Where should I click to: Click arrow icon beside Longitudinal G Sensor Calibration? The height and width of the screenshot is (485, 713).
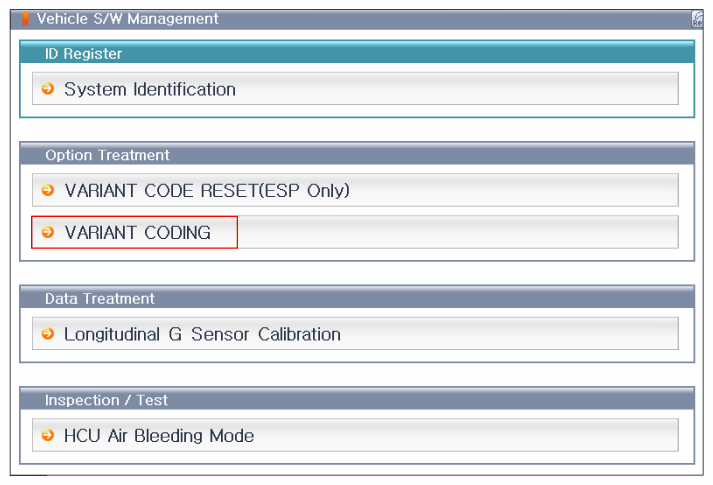coord(47,334)
